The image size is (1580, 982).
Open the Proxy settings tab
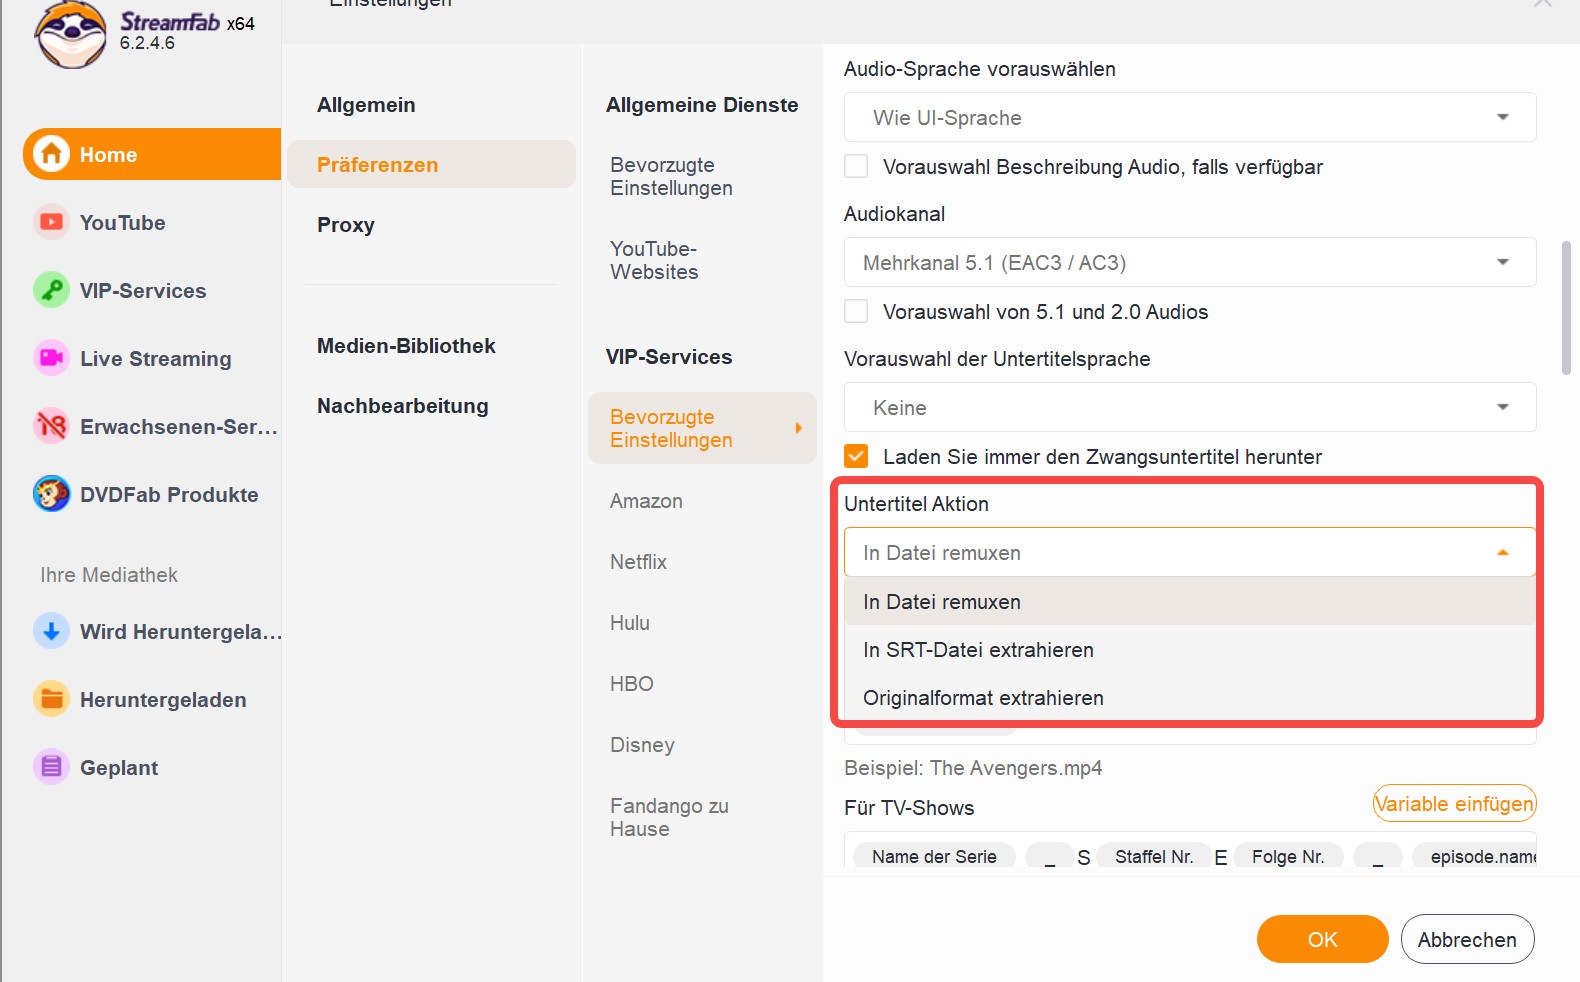pyautogui.click(x=346, y=224)
